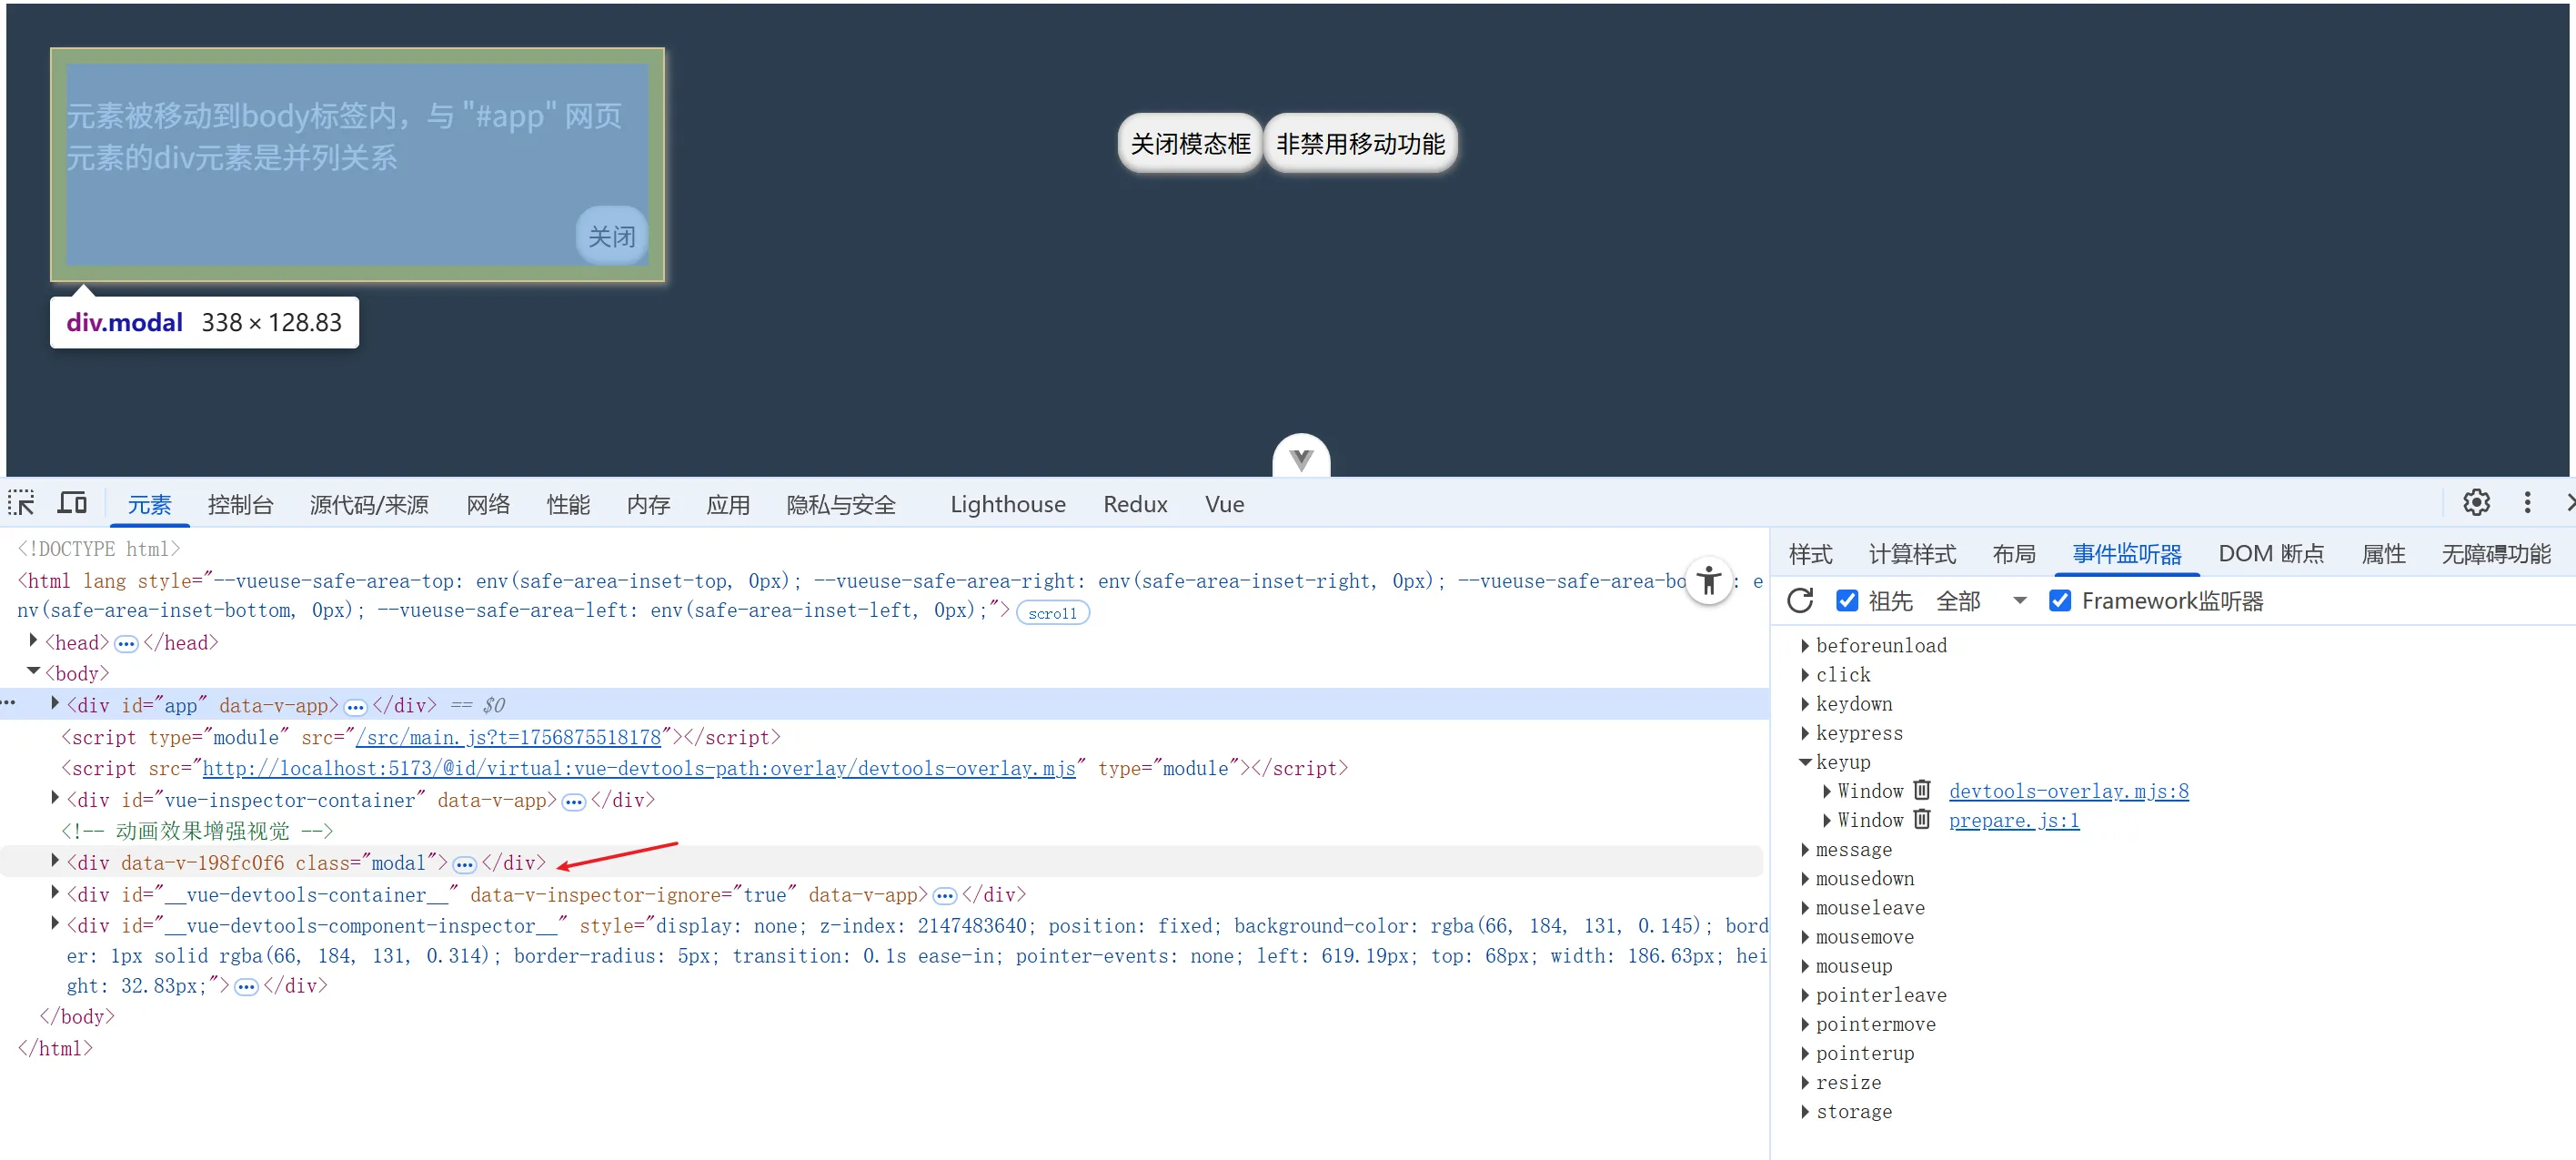
Task: Activate the inspect element picker icon
Action: [21, 503]
